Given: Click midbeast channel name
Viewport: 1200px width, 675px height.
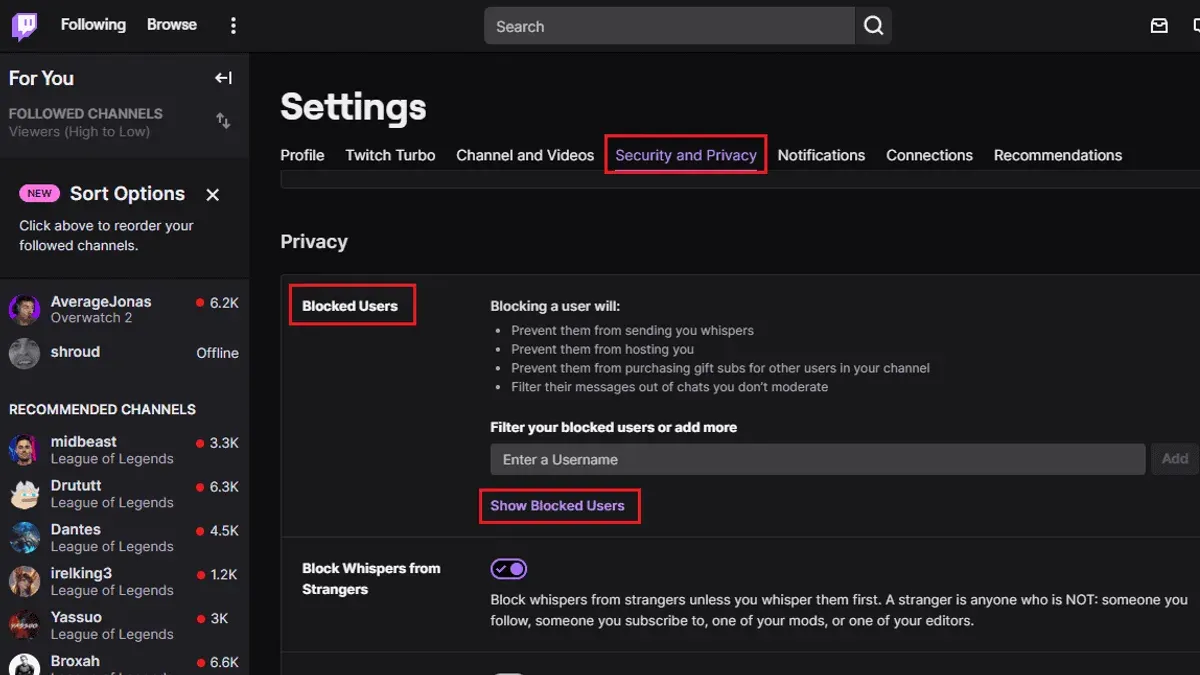Looking at the screenshot, I should coord(84,441).
